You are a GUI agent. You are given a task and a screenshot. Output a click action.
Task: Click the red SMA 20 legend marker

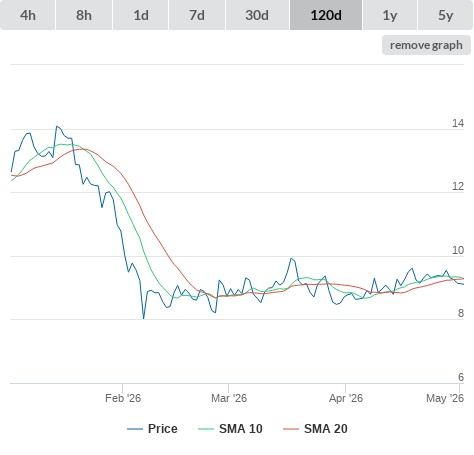point(291,429)
